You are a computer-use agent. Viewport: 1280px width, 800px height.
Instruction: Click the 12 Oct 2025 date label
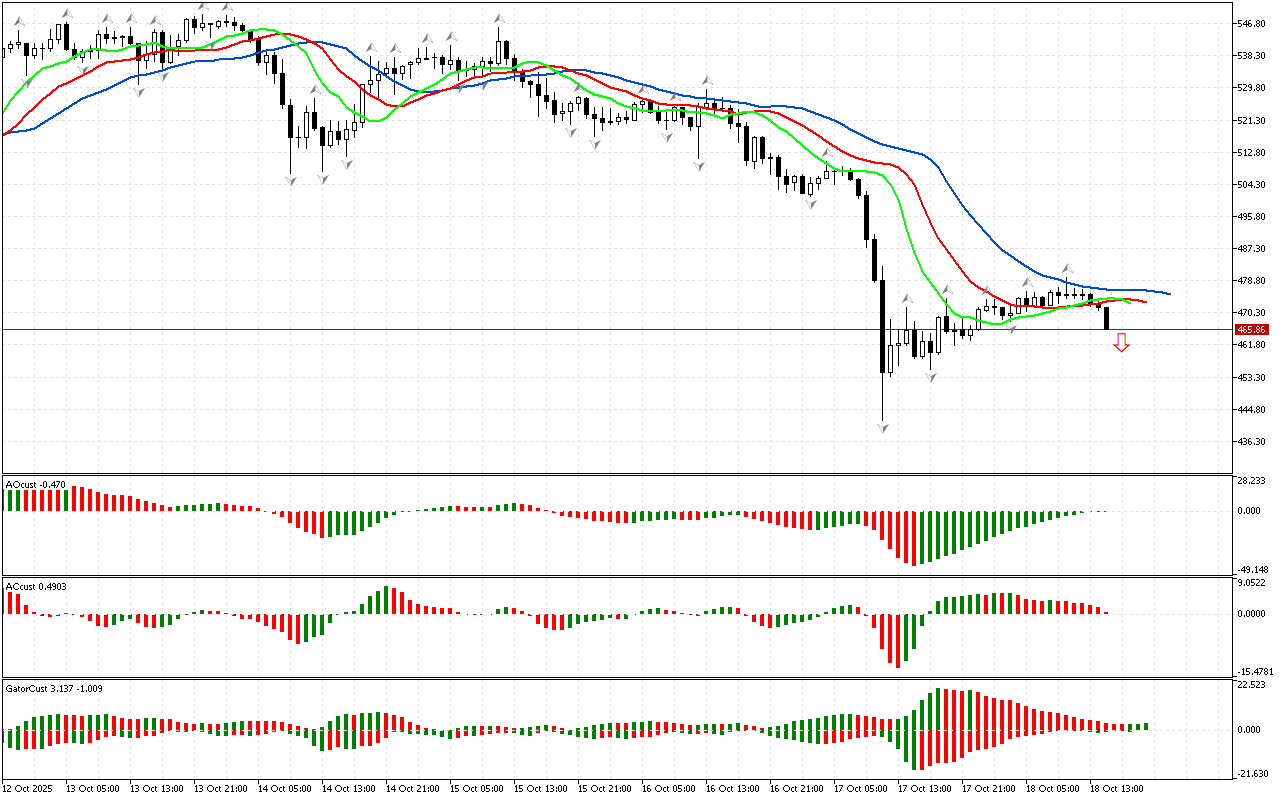point(29,788)
